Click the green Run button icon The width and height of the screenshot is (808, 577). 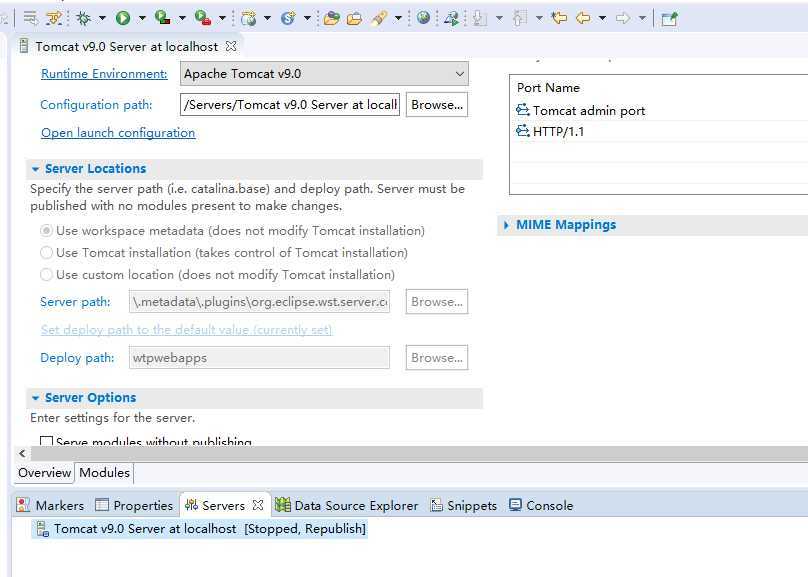point(123,19)
